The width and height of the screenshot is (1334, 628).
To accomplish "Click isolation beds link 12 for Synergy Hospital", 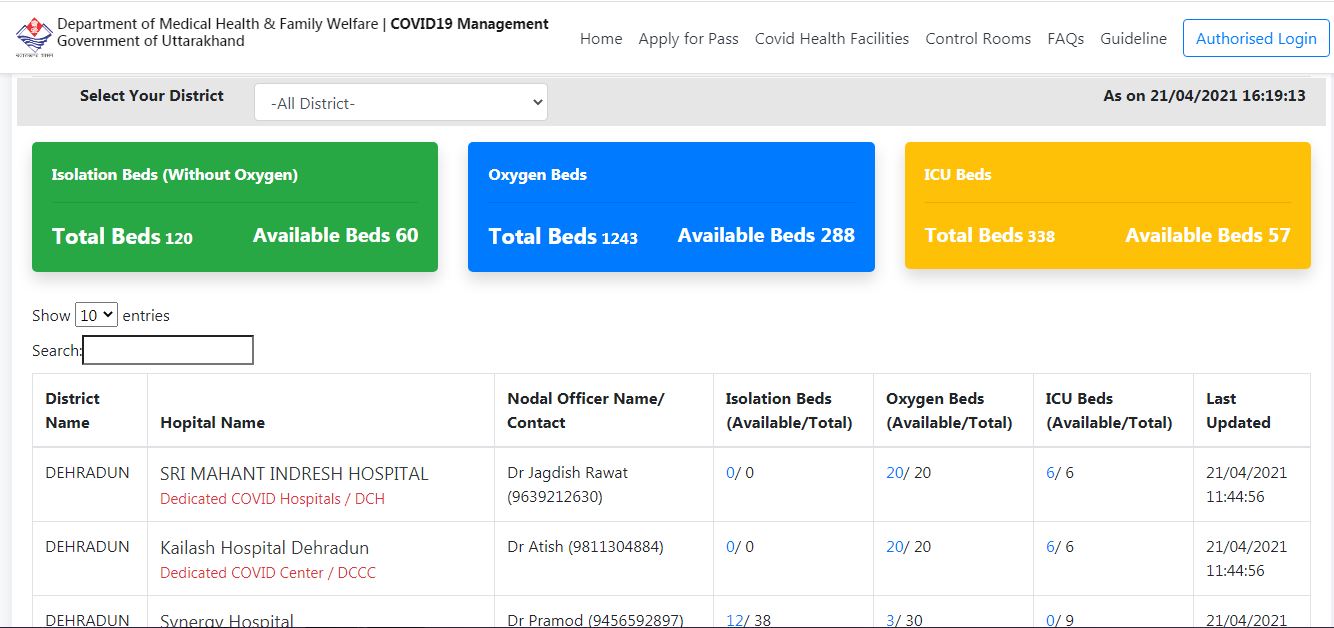I will (x=734, y=621).
